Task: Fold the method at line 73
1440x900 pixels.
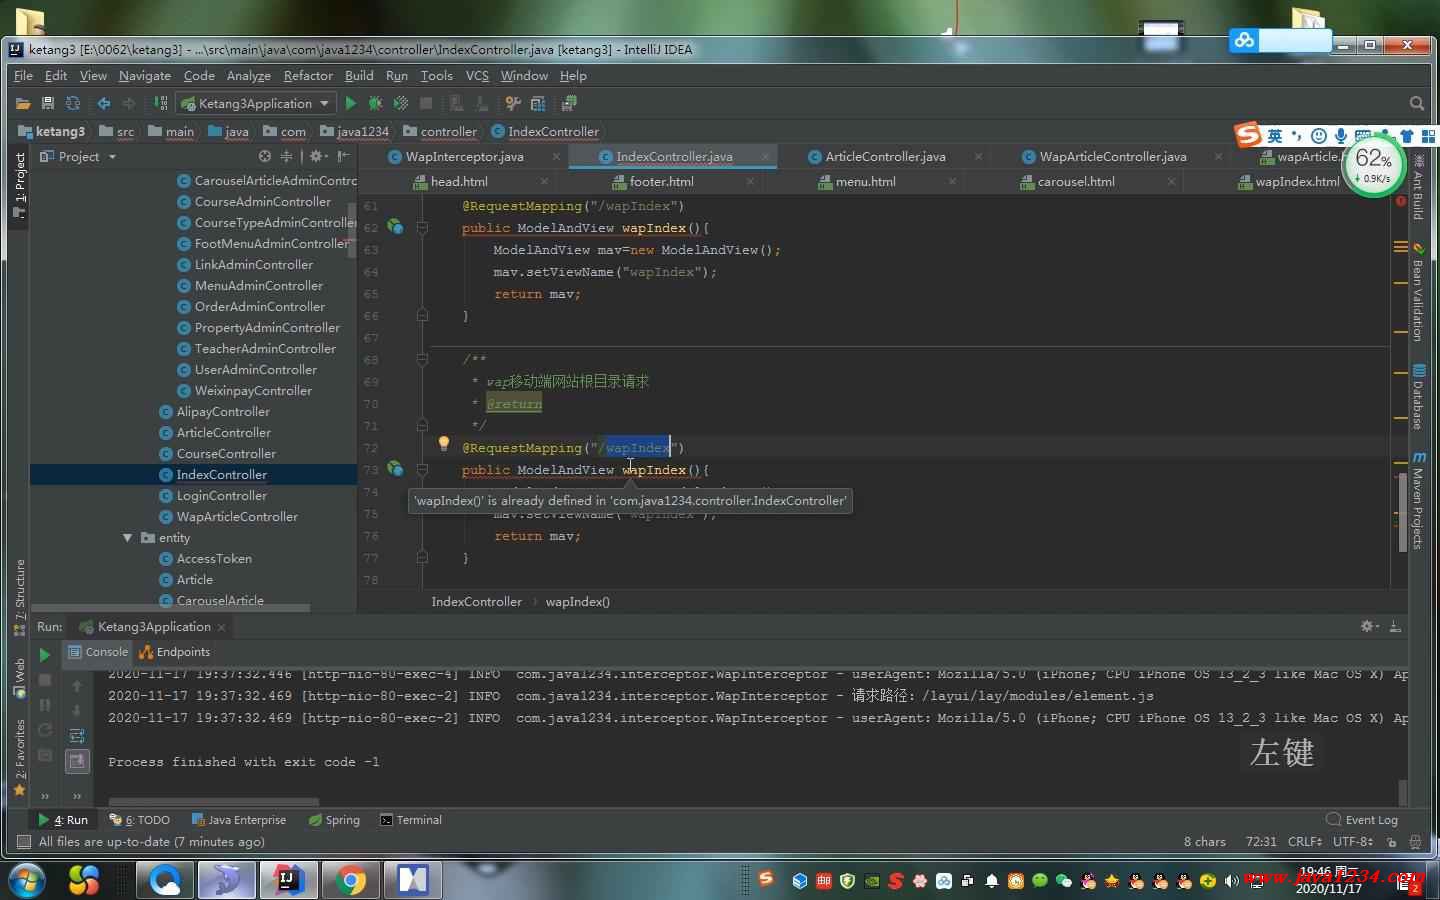Action: click(x=422, y=470)
